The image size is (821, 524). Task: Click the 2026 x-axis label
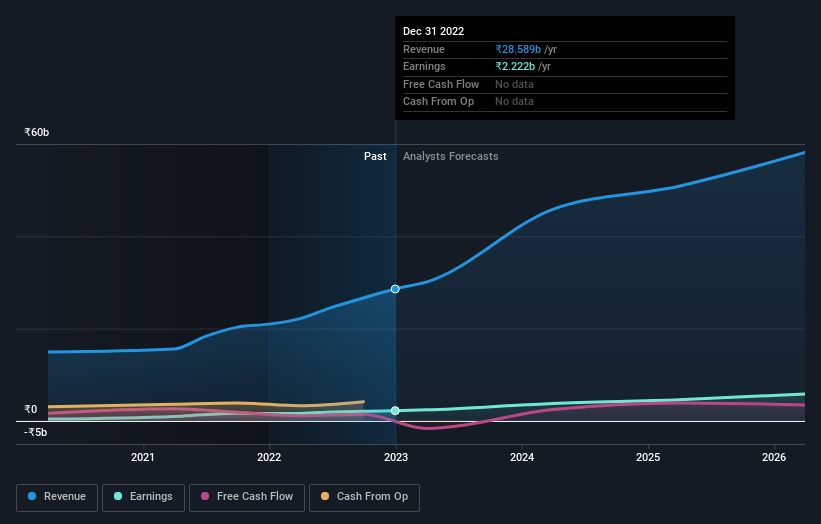[x=774, y=458]
